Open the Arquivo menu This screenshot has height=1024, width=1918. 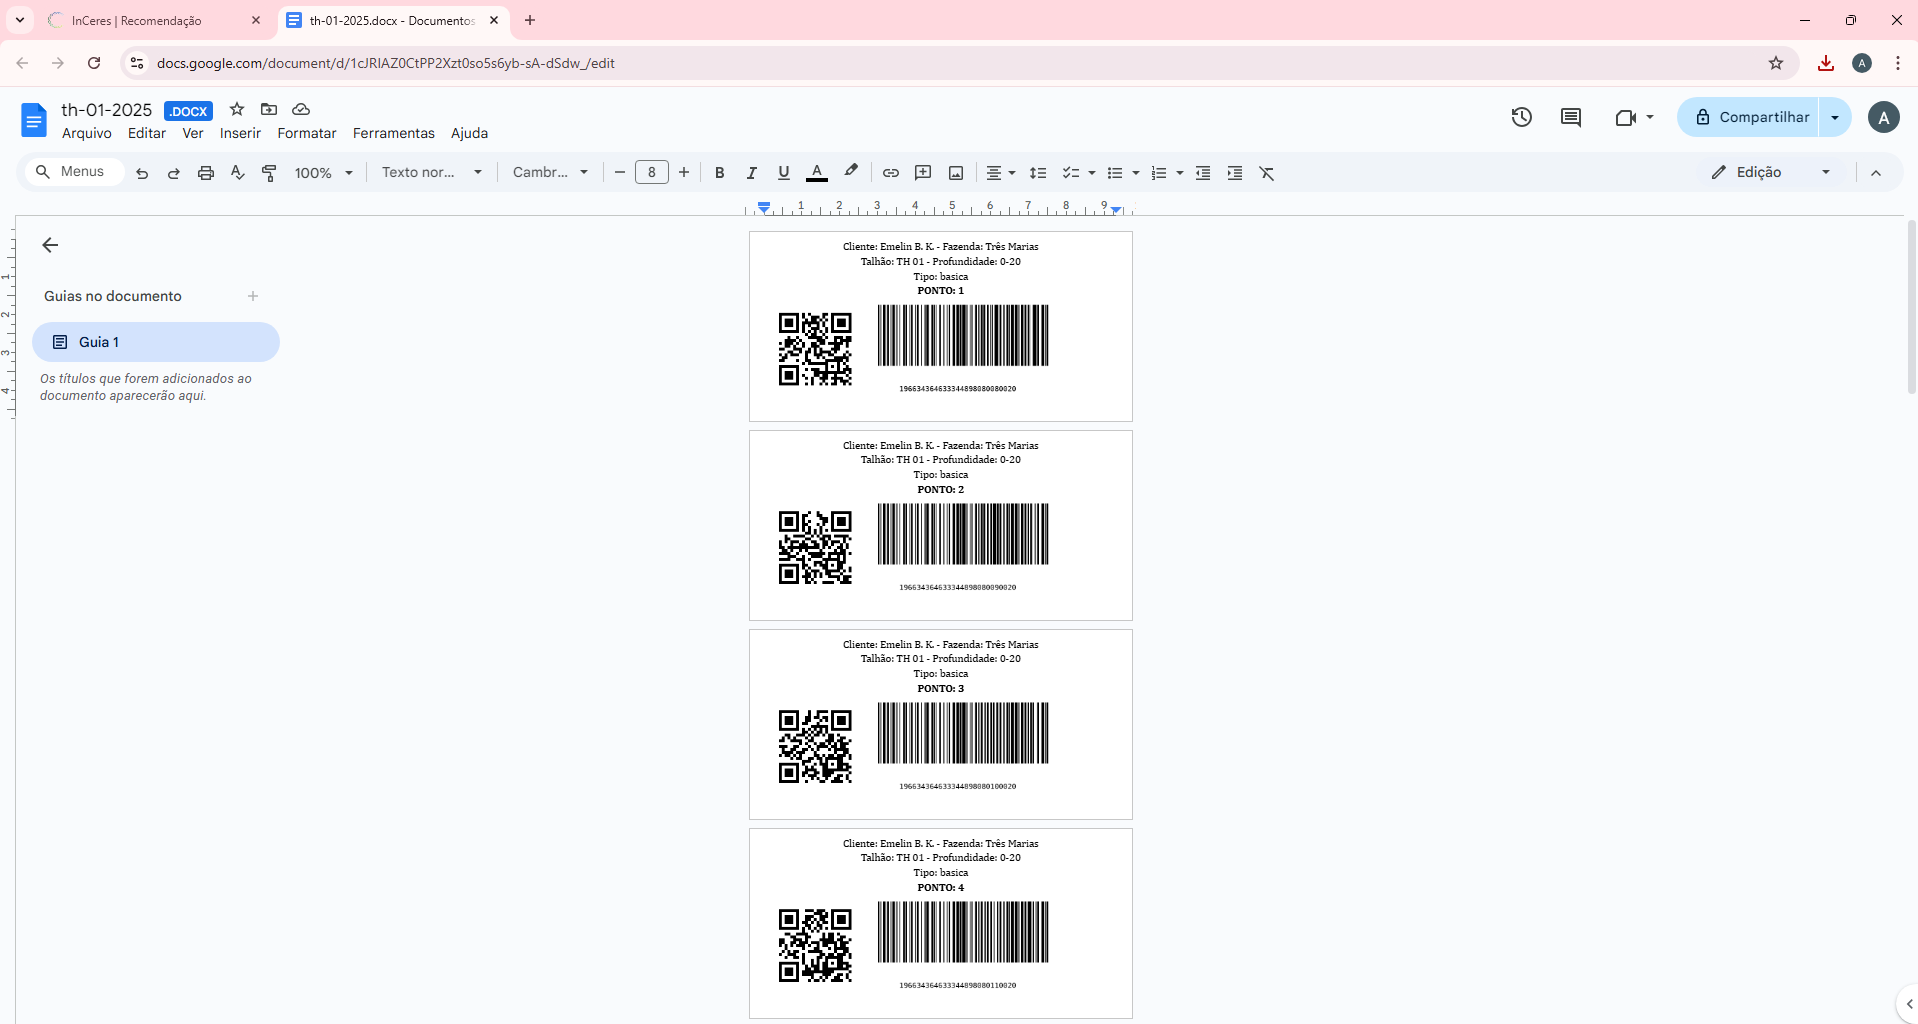pyautogui.click(x=87, y=133)
